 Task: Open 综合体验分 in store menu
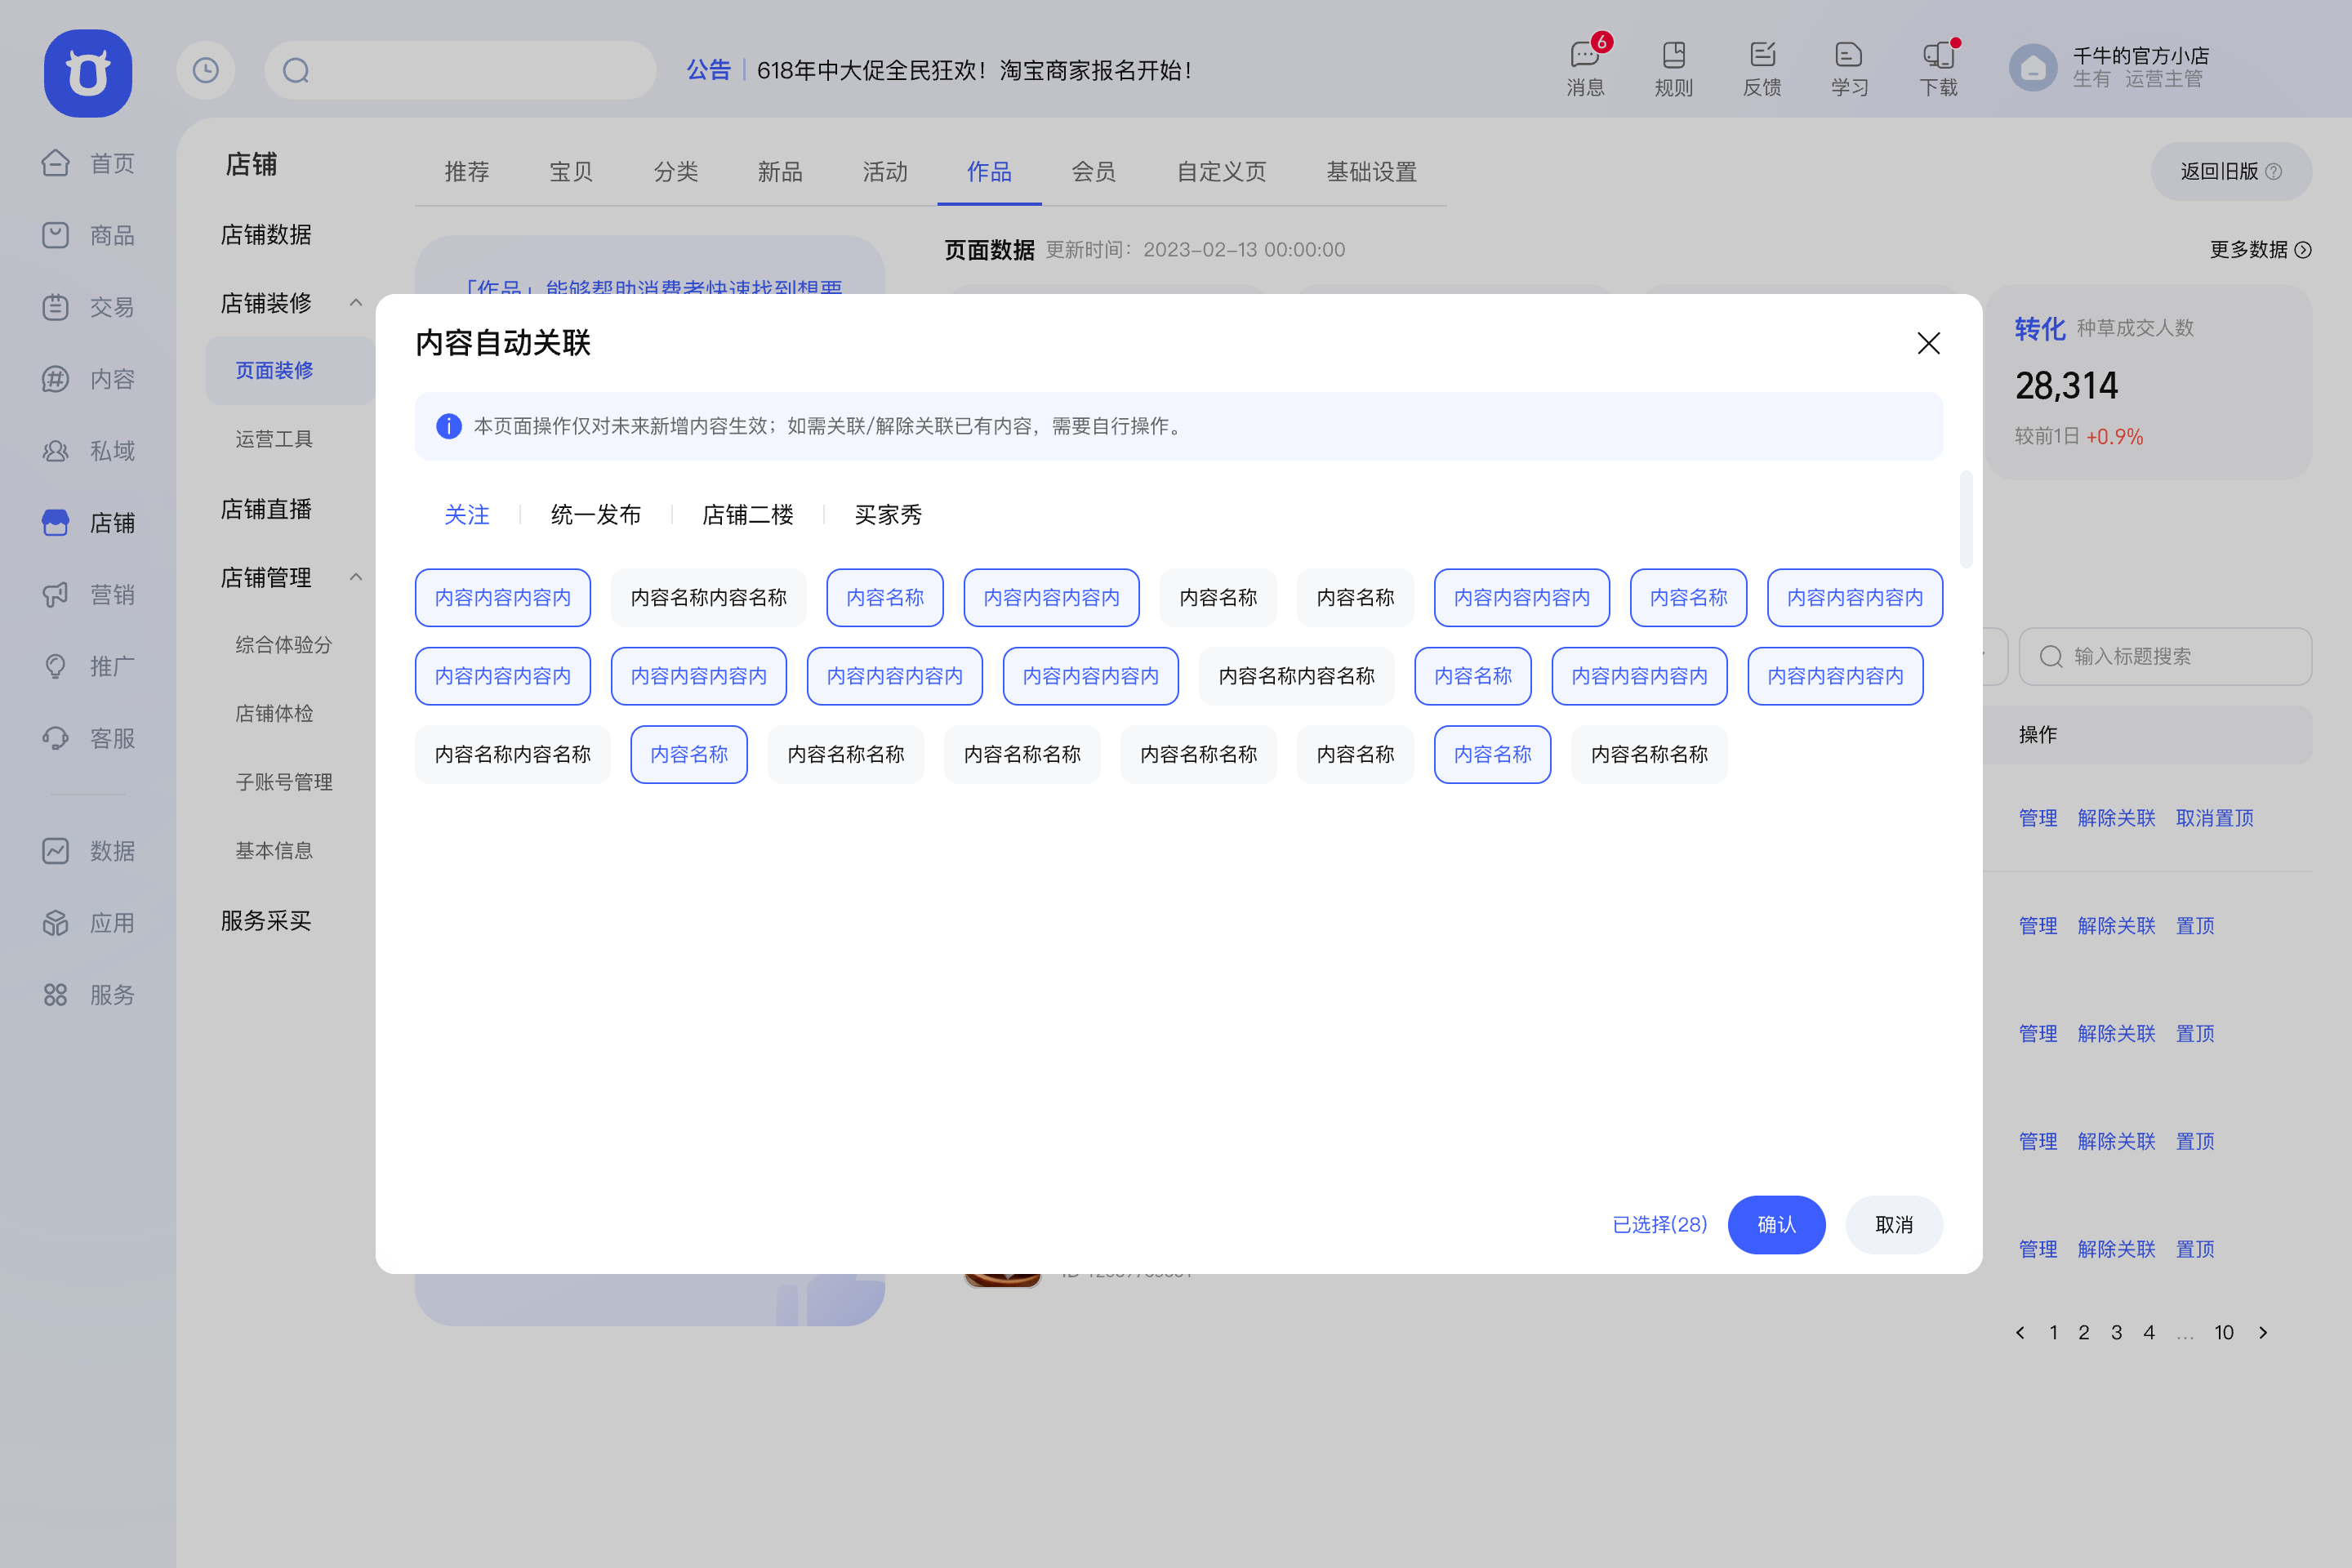(x=284, y=645)
